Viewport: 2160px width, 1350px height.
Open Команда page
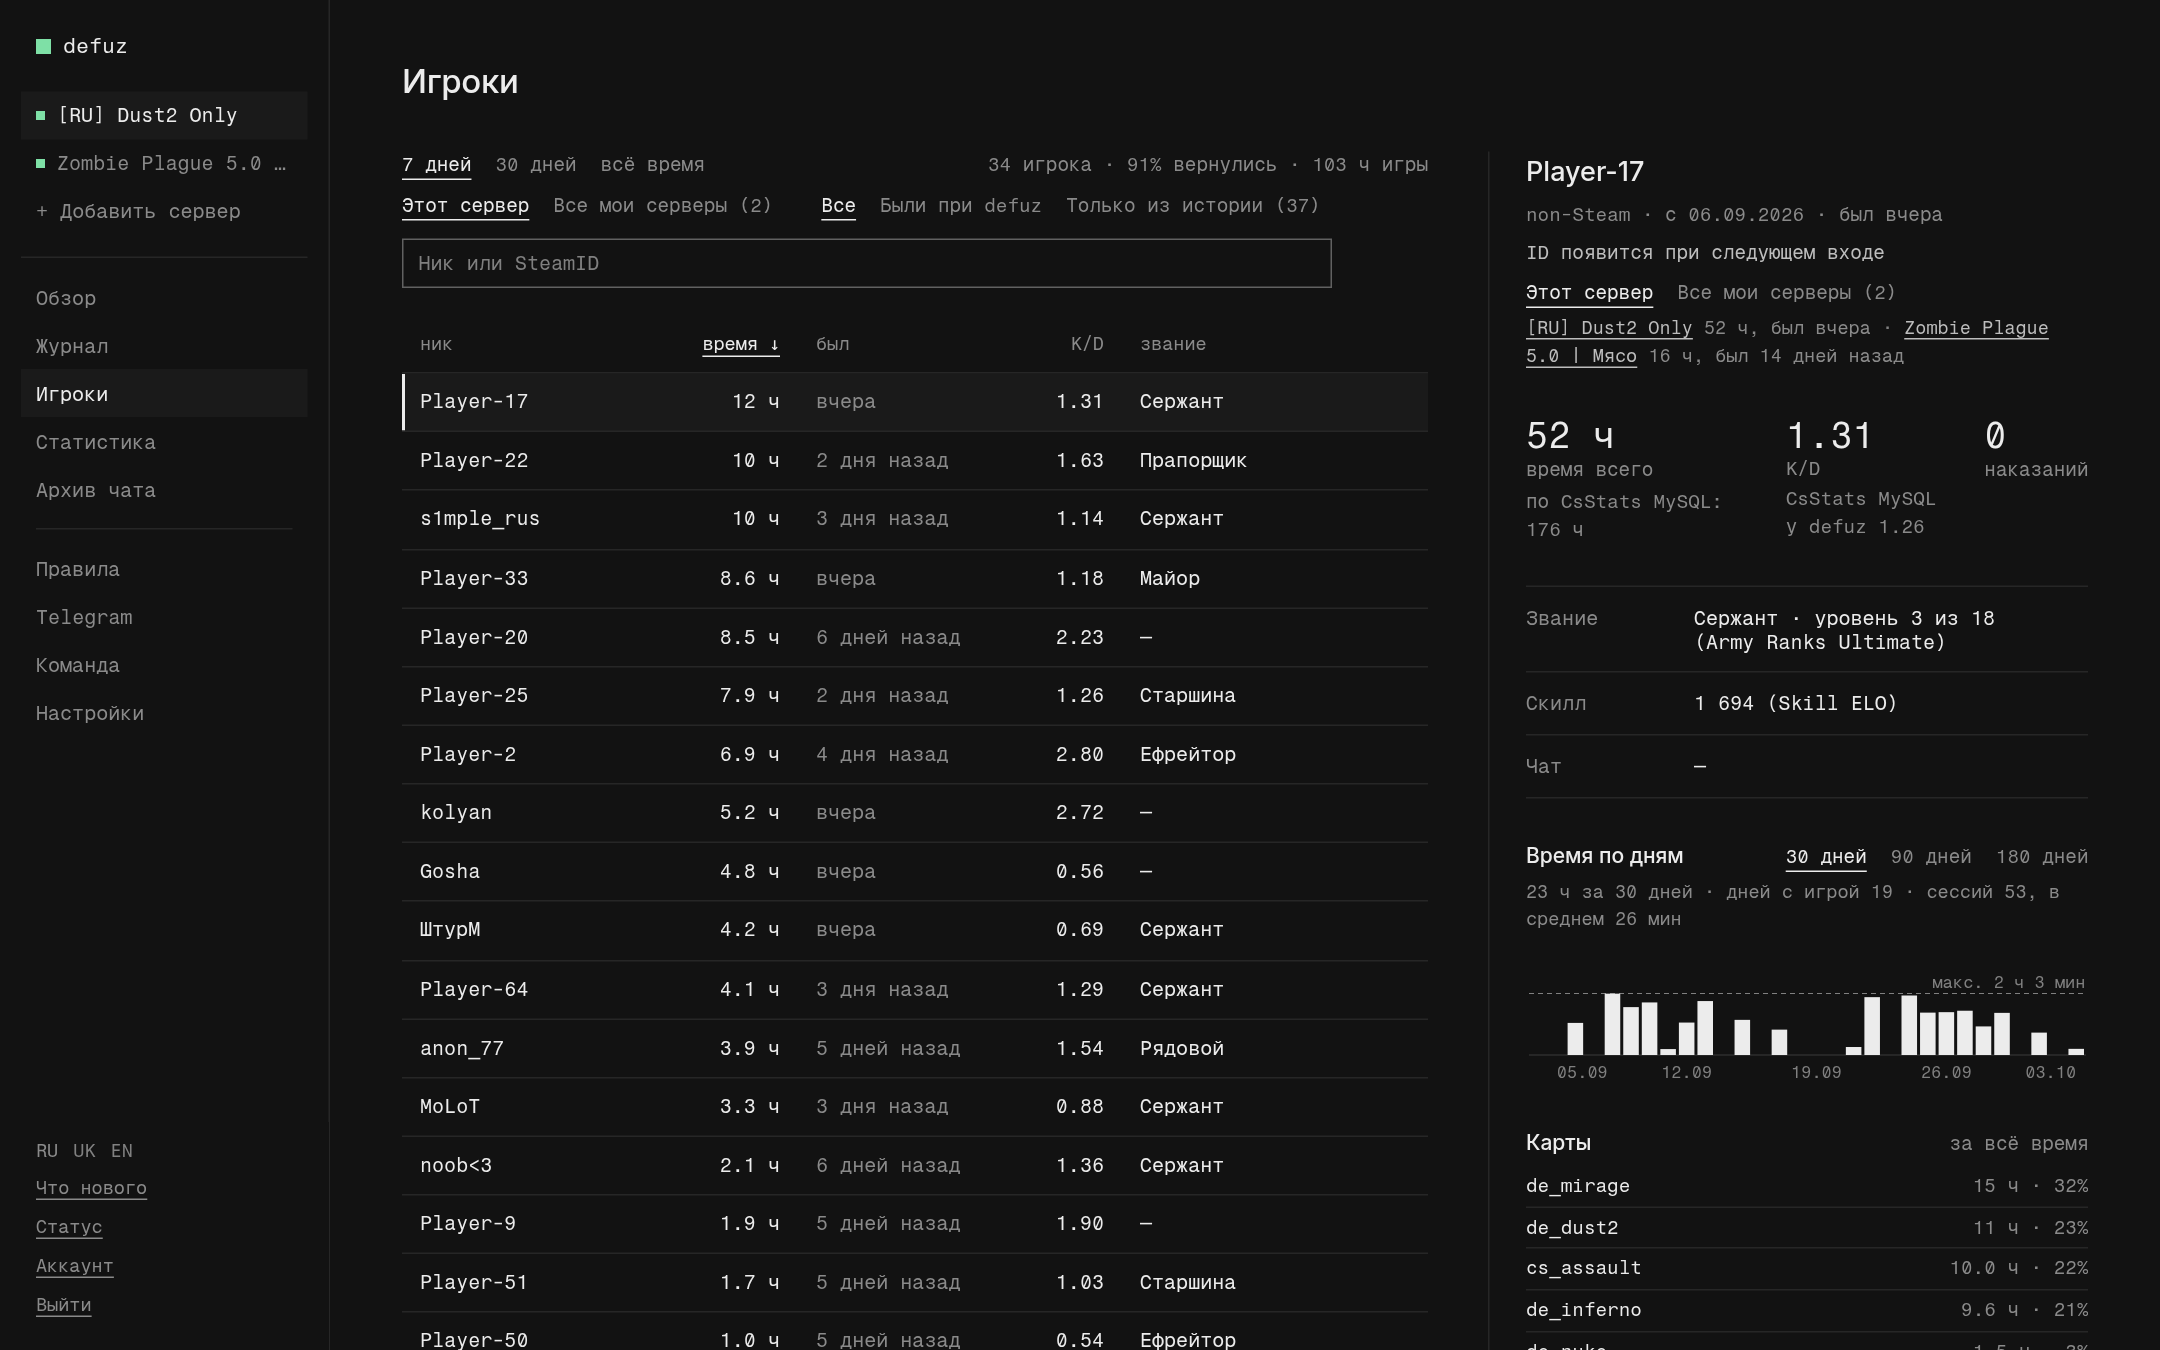tap(164, 665)
